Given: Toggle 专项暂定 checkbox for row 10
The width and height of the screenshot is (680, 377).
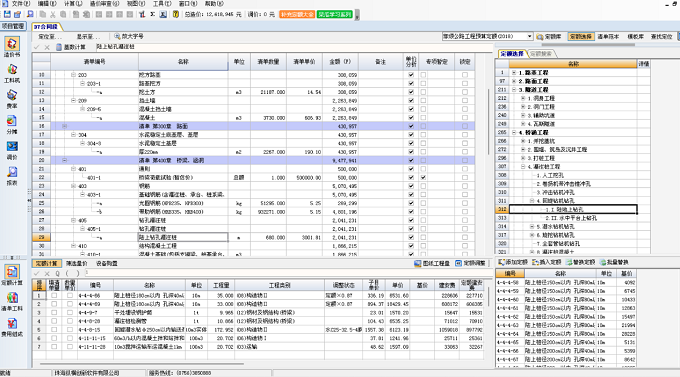Looking at the screenshot, I should [x=423, y=75].
